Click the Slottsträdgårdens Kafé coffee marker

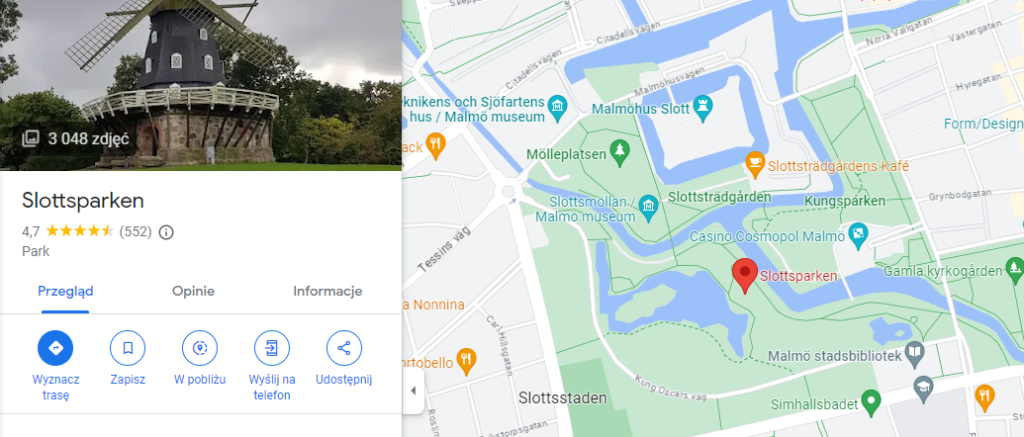tap(756, 165)
